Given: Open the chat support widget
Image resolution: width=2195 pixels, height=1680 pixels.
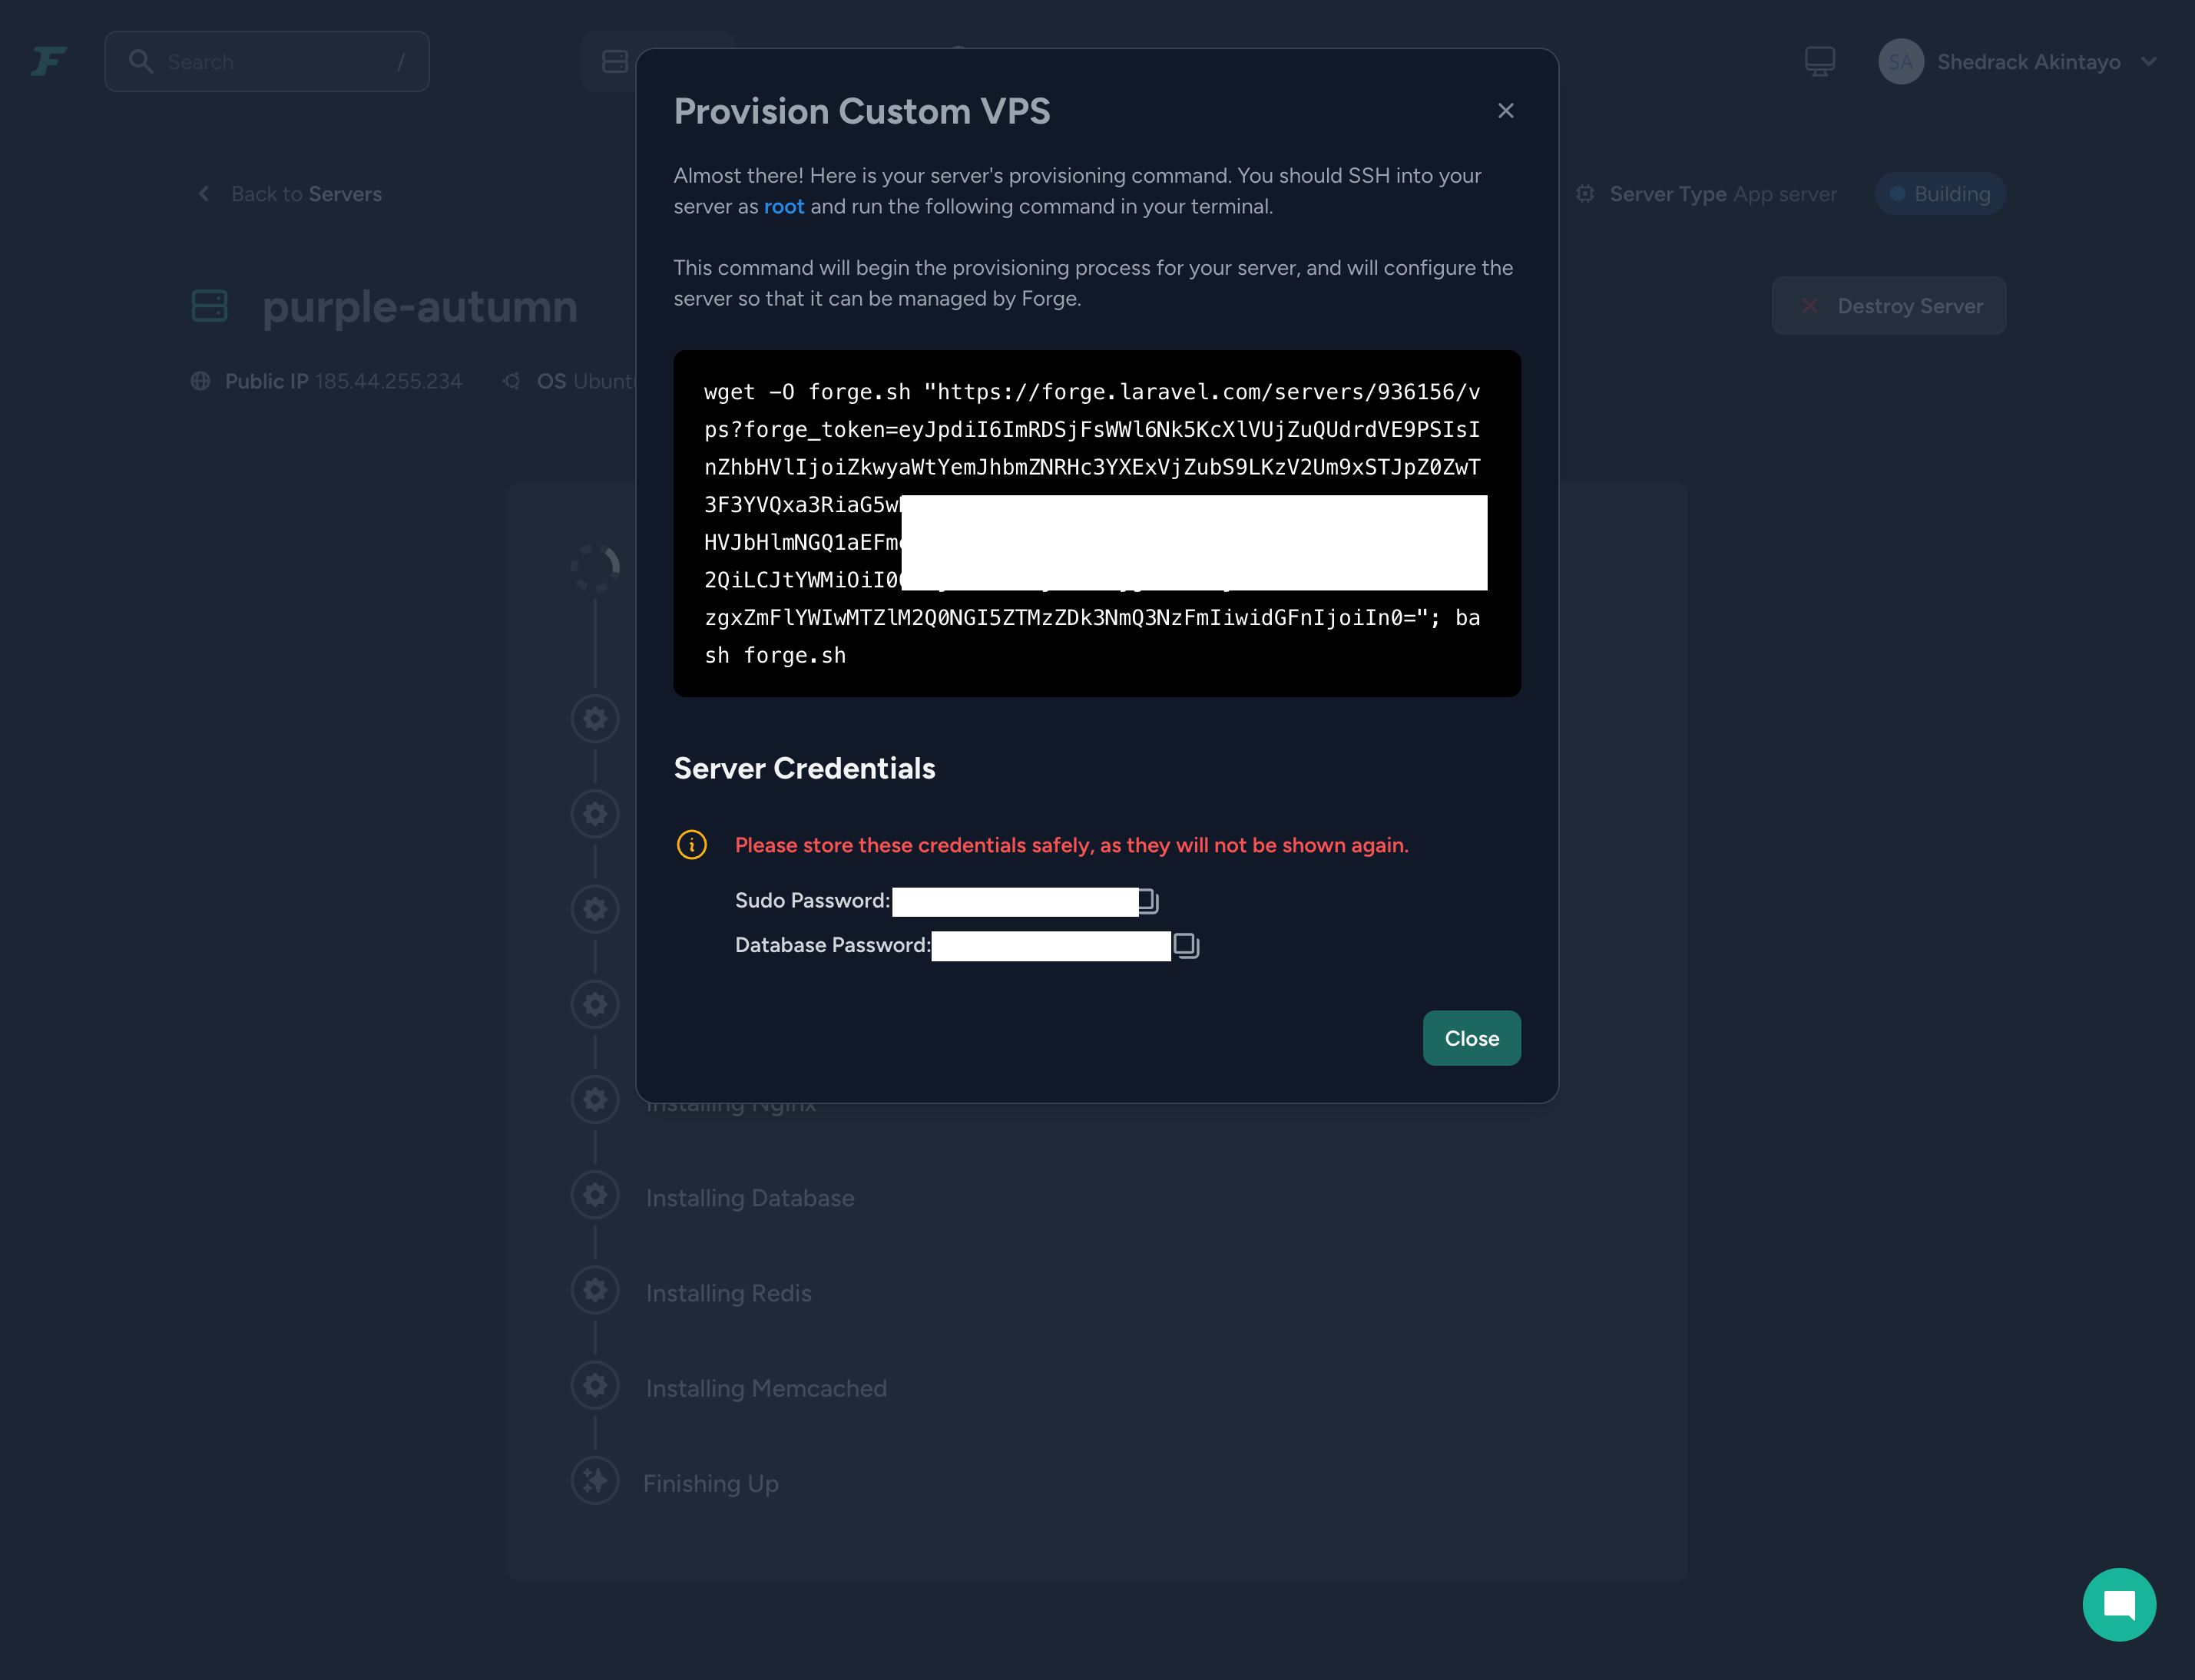Looking at the screenshot, I should pyautogui.click(x=2119, y=1604).
